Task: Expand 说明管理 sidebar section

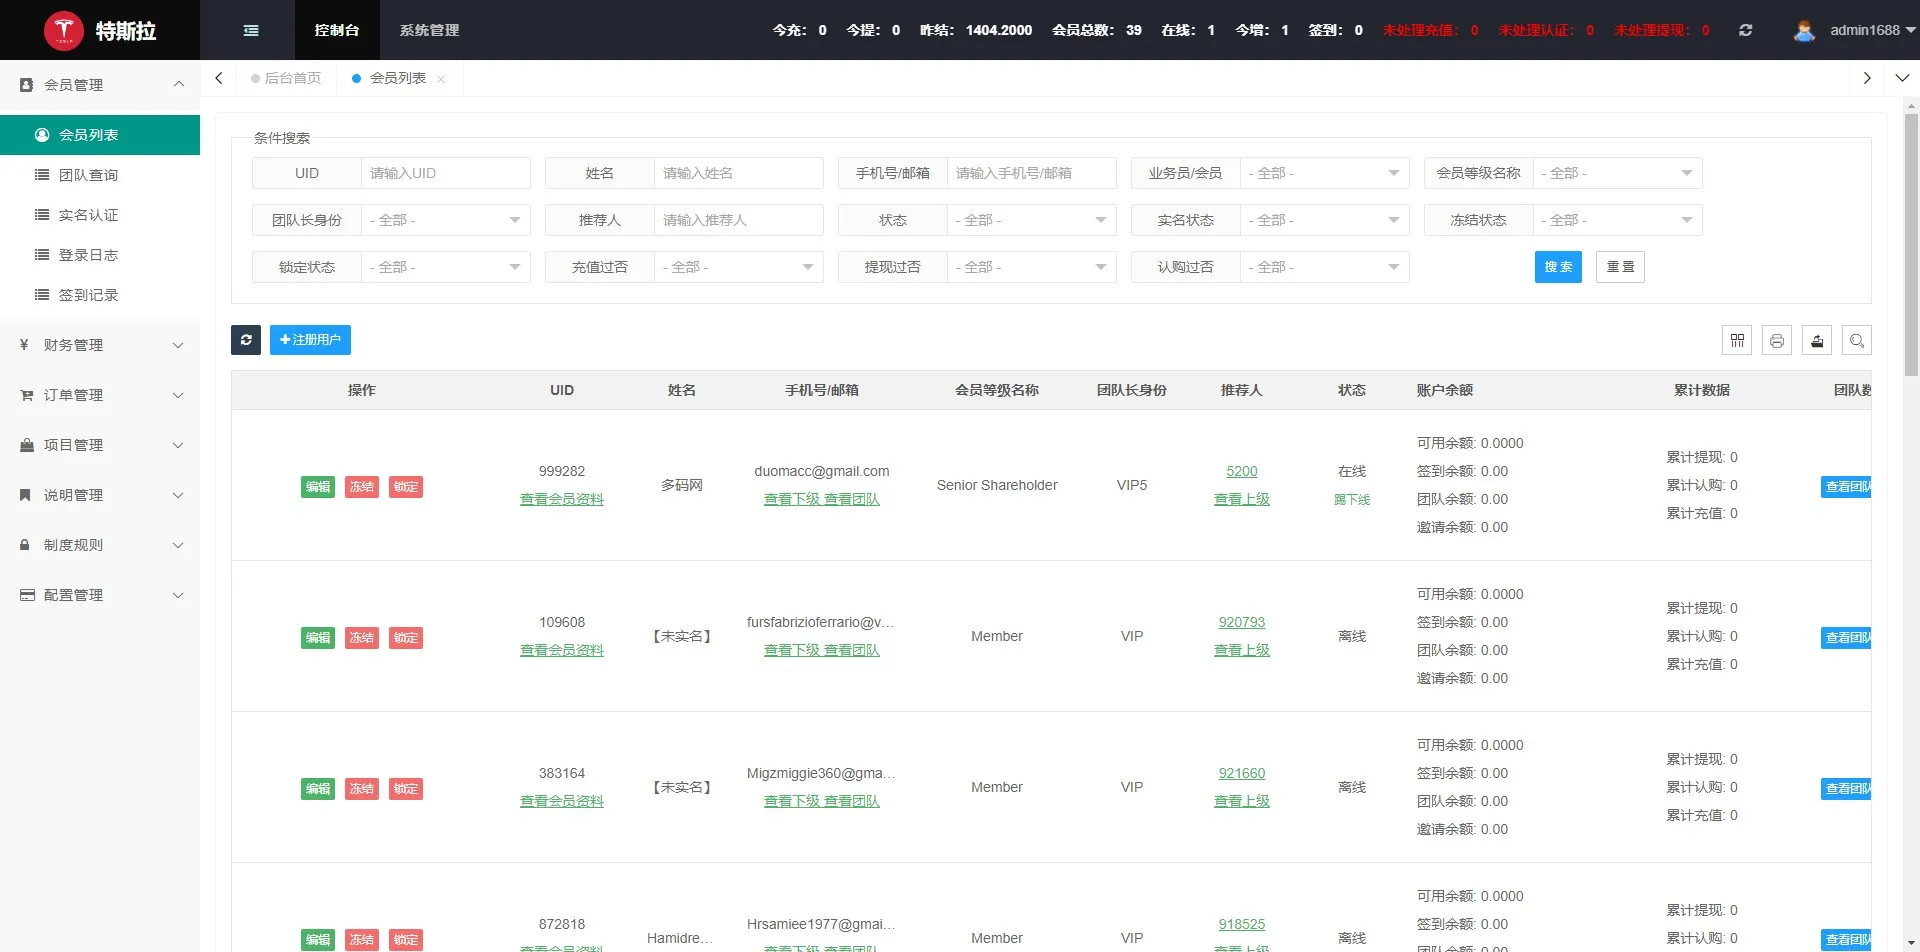Action: pos(100,495)
